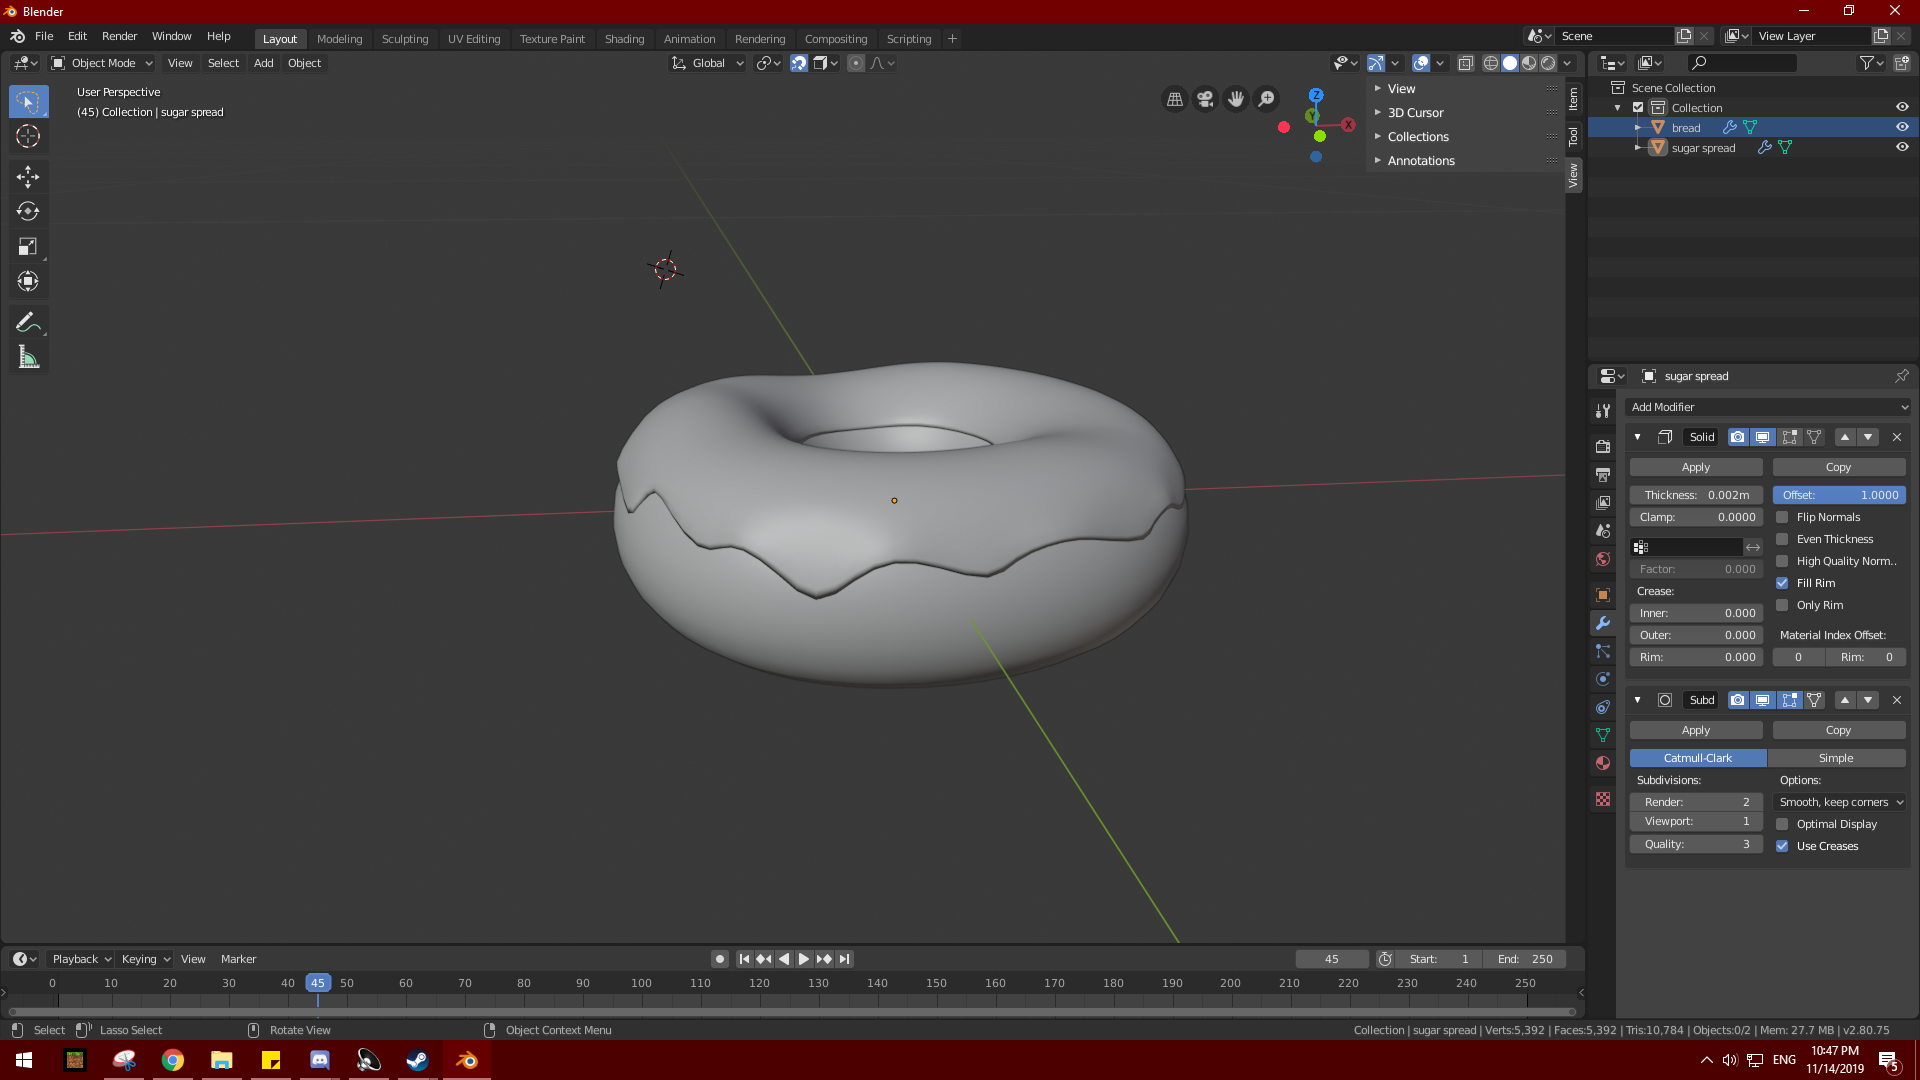
Task: Select the Scale tool
Action: (x=28, y=247)
